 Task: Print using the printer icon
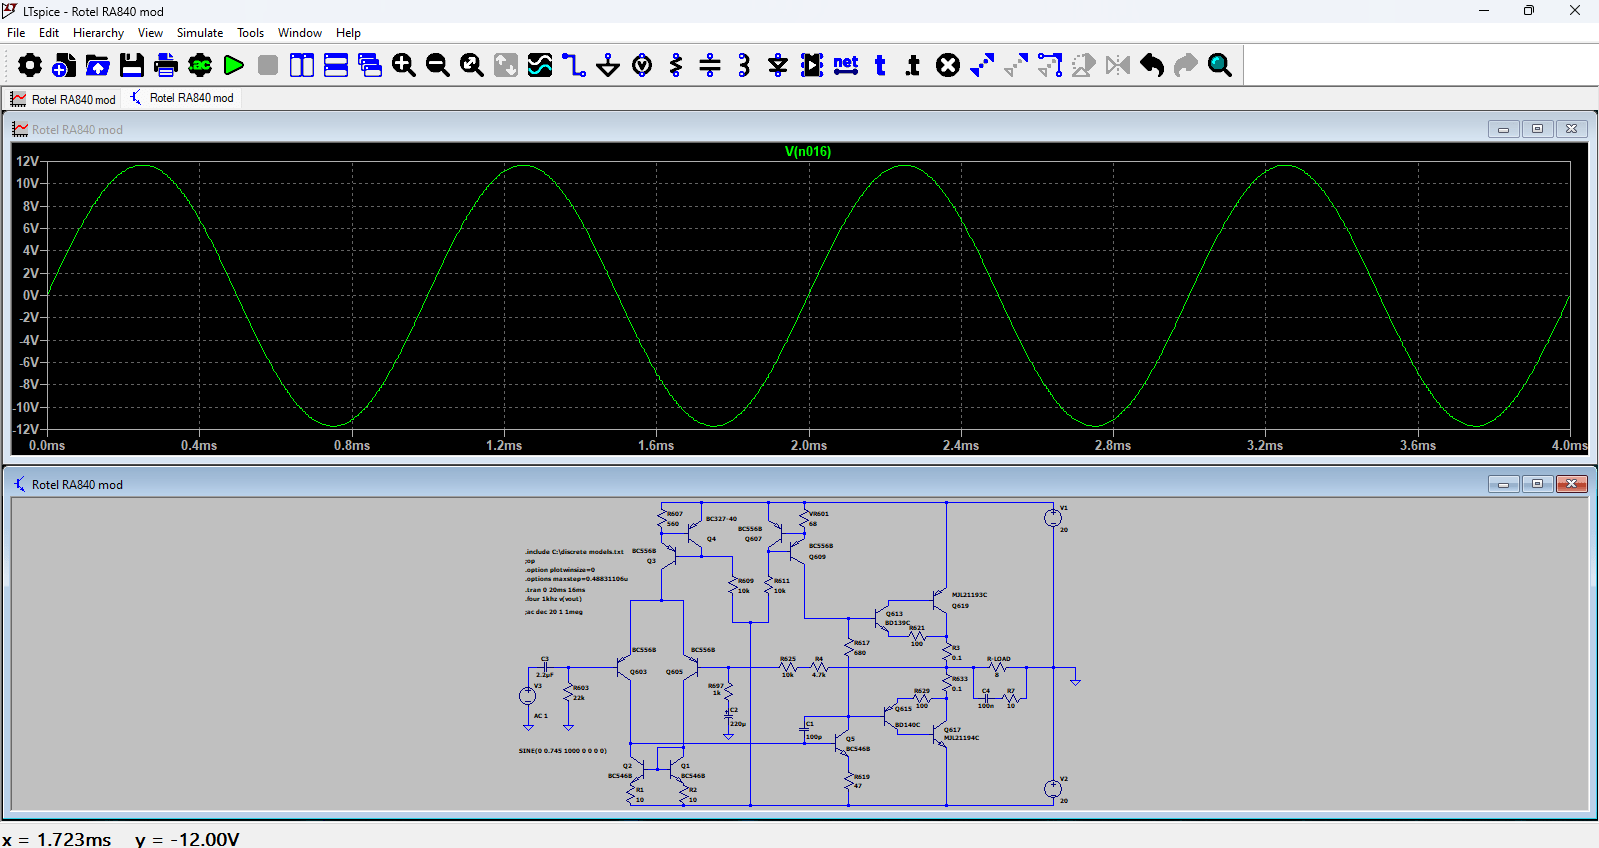166,65
